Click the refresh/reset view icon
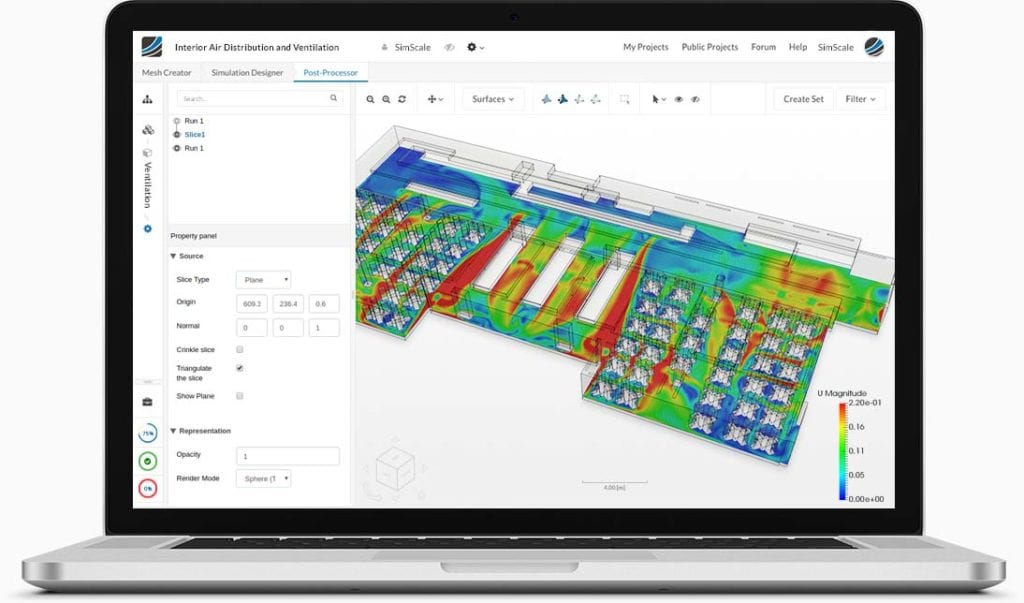Viewport: 1024px width, 603px height. pyautogui.click(x=402, y=99)
